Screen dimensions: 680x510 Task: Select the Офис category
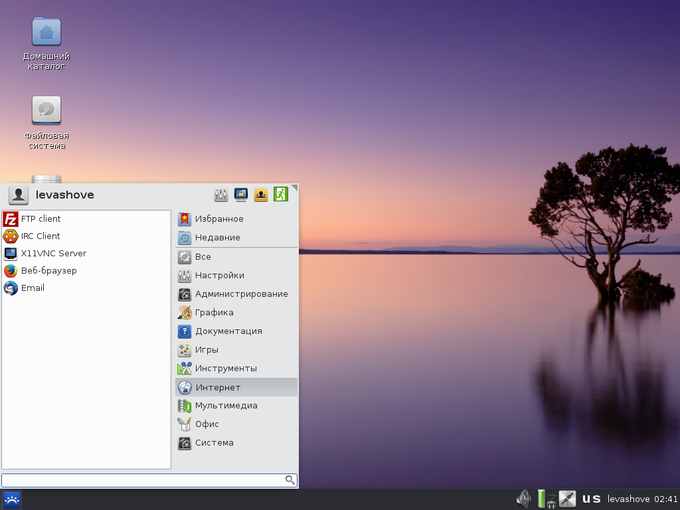236,424
